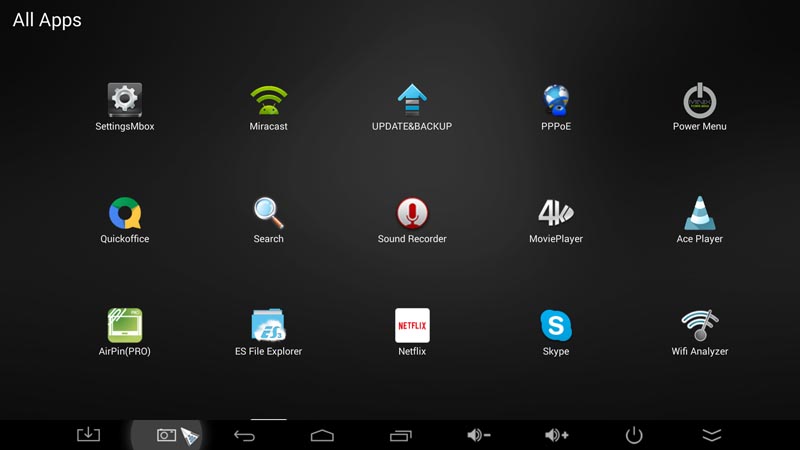Launch Ace Player cone icon
Screen dimensions: 800x450
point(699,213)
